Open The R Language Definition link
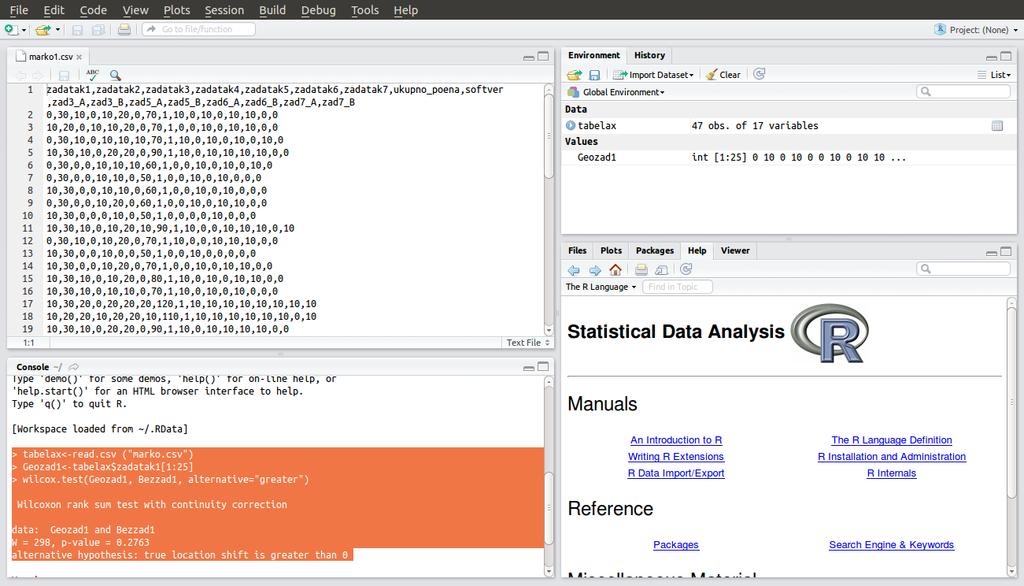 pos(891,440)
